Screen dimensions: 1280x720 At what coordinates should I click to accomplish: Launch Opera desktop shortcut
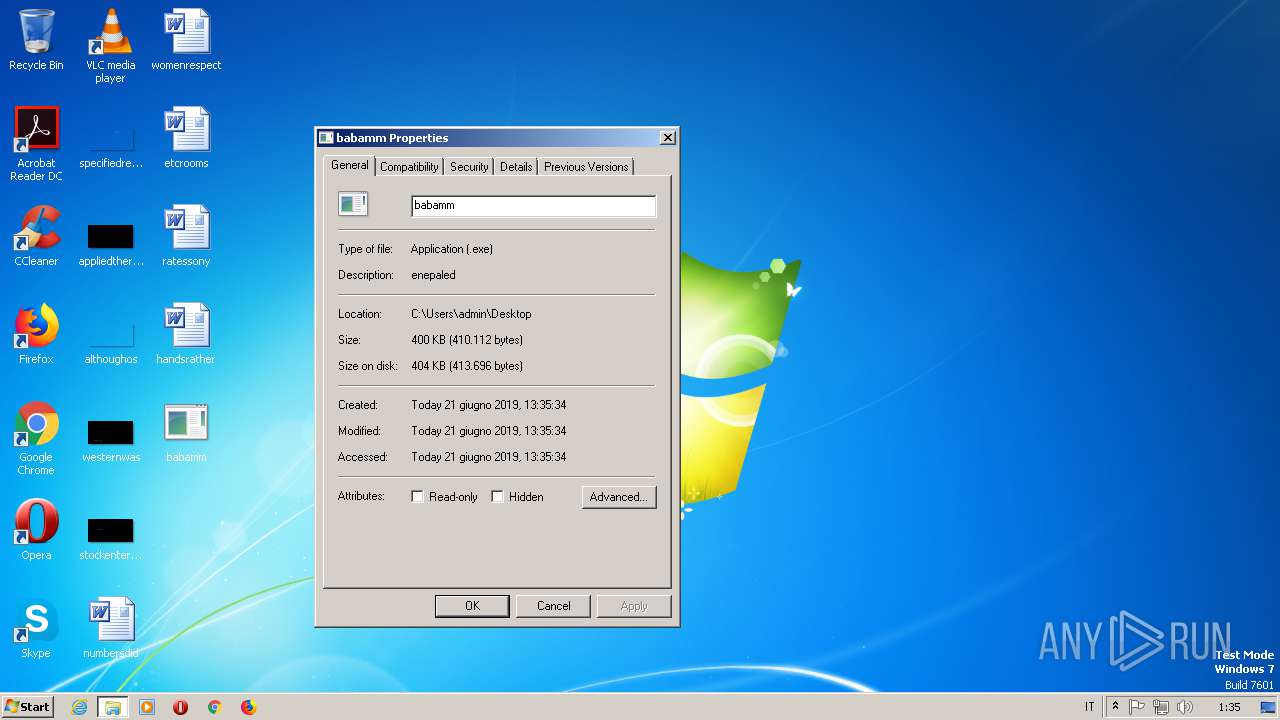click(x=36, y=529)
